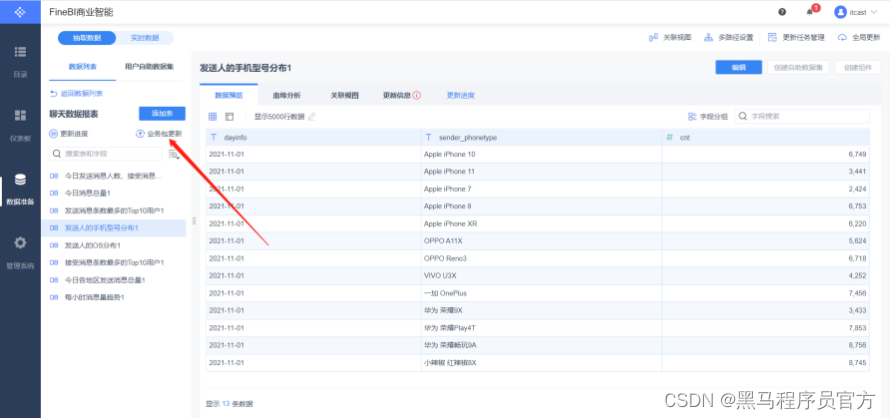The height and width of the screenshot is (419, 891).
Task: Select table 接受消息条数最多的Top10用户1
Action: pos(114,263)
